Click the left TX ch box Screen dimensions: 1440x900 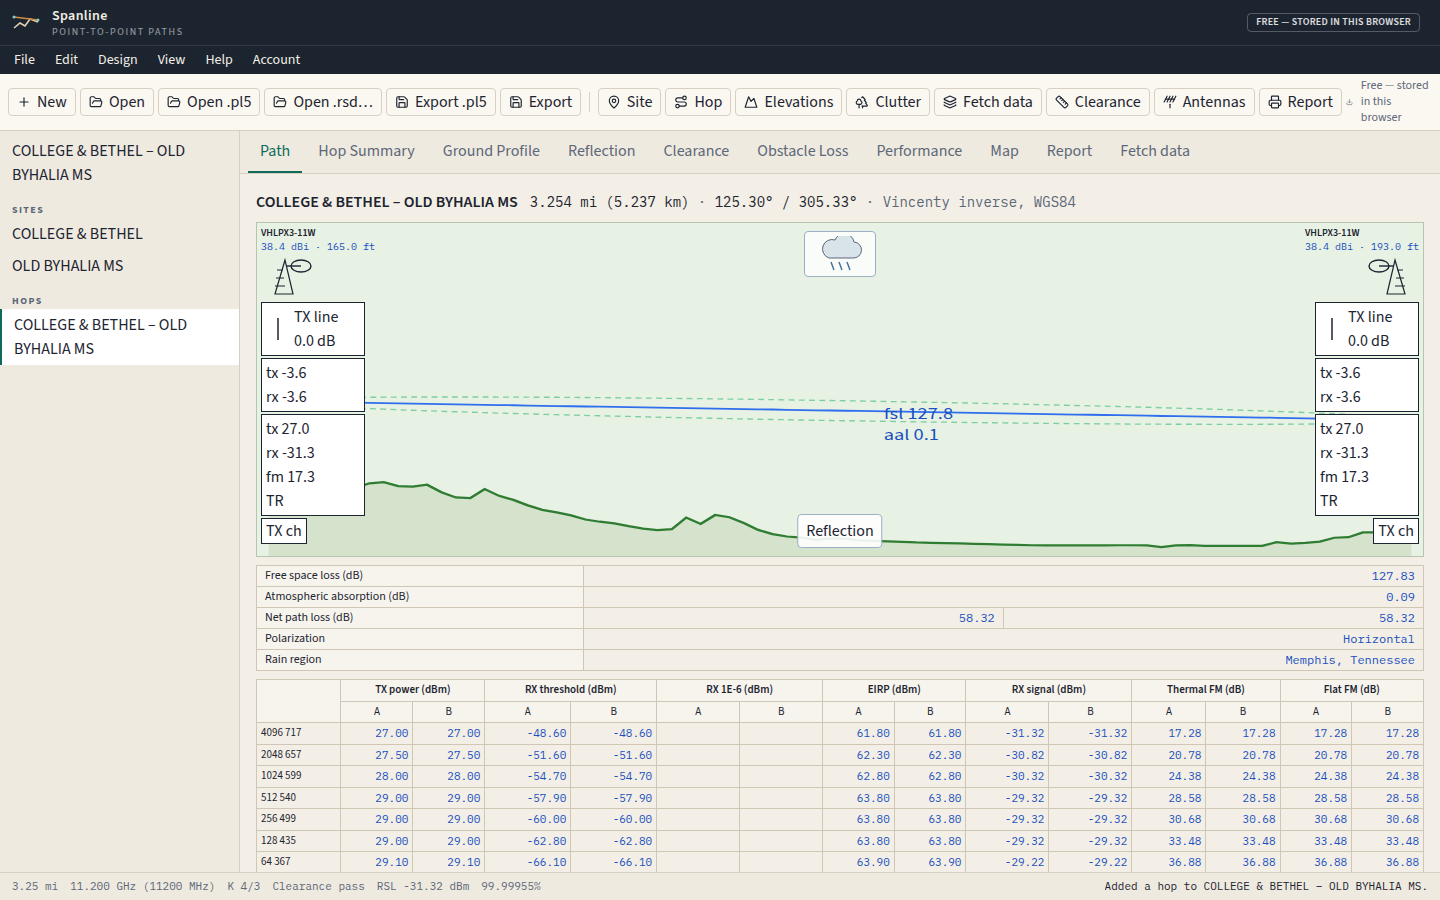pyautogui.click(x=284, y=531)
